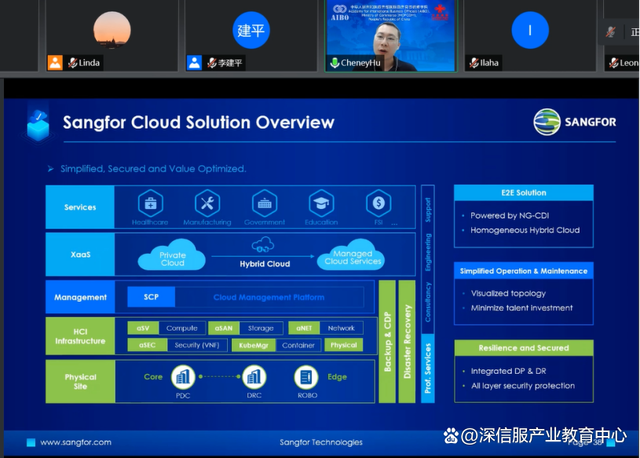
Task: Click the aSEC green tag
Action: click(x=147, y=345)
